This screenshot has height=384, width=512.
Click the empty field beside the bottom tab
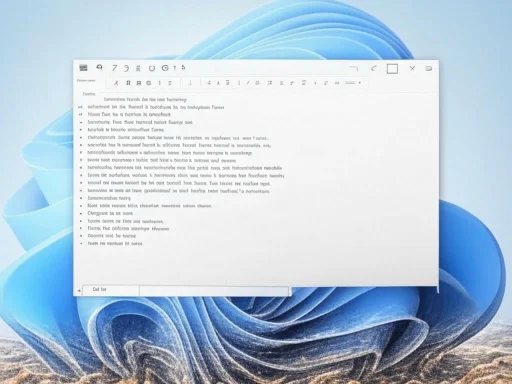point(214,290)
